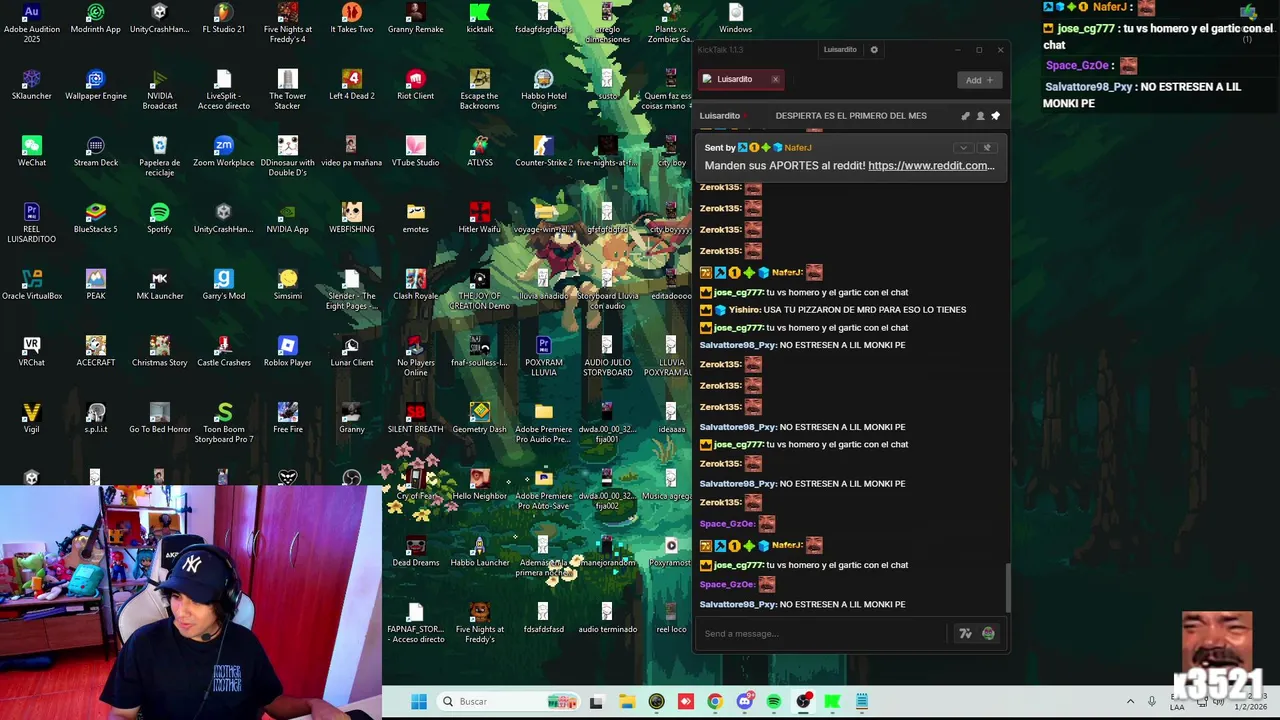Open VTube Studio desktop icon

(x=415, y=152)
